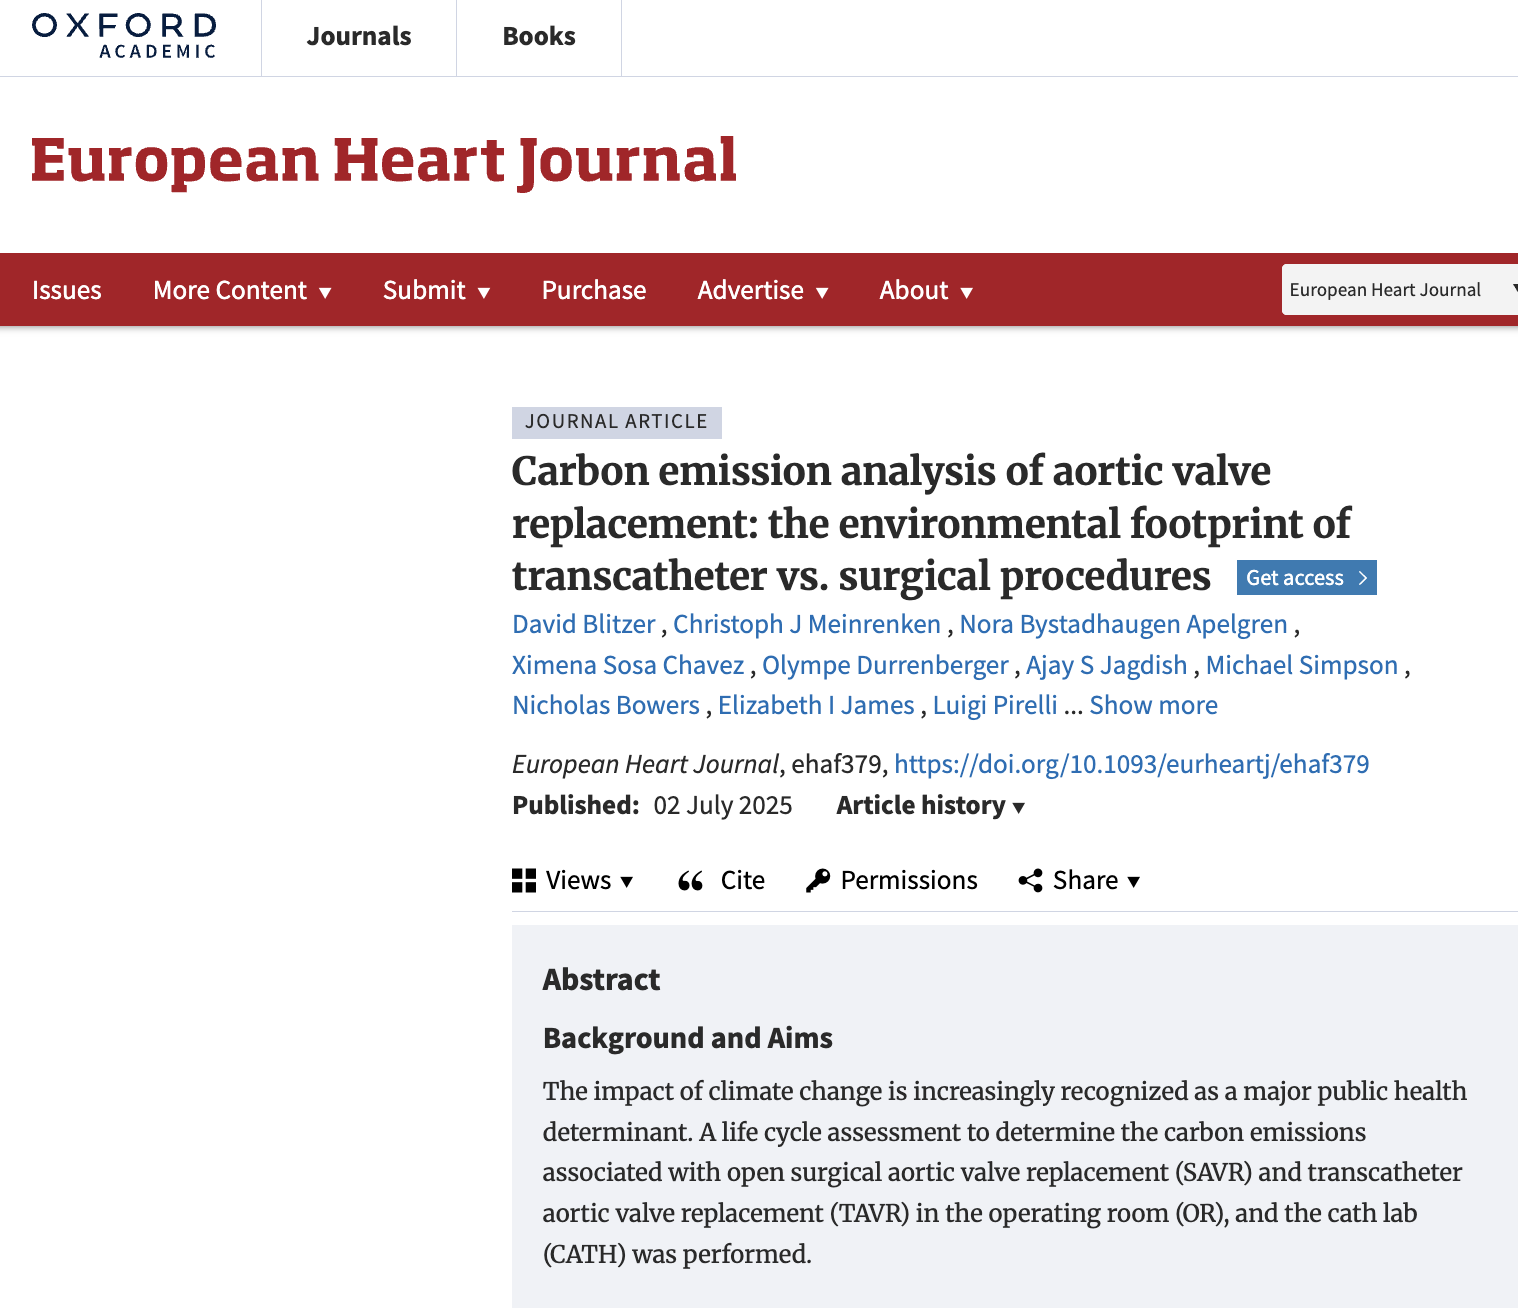Image resolution: width=1518 pixels, height=1308 pixels.
Task: Click the Get access arrow button
Action: (1306, 578)
